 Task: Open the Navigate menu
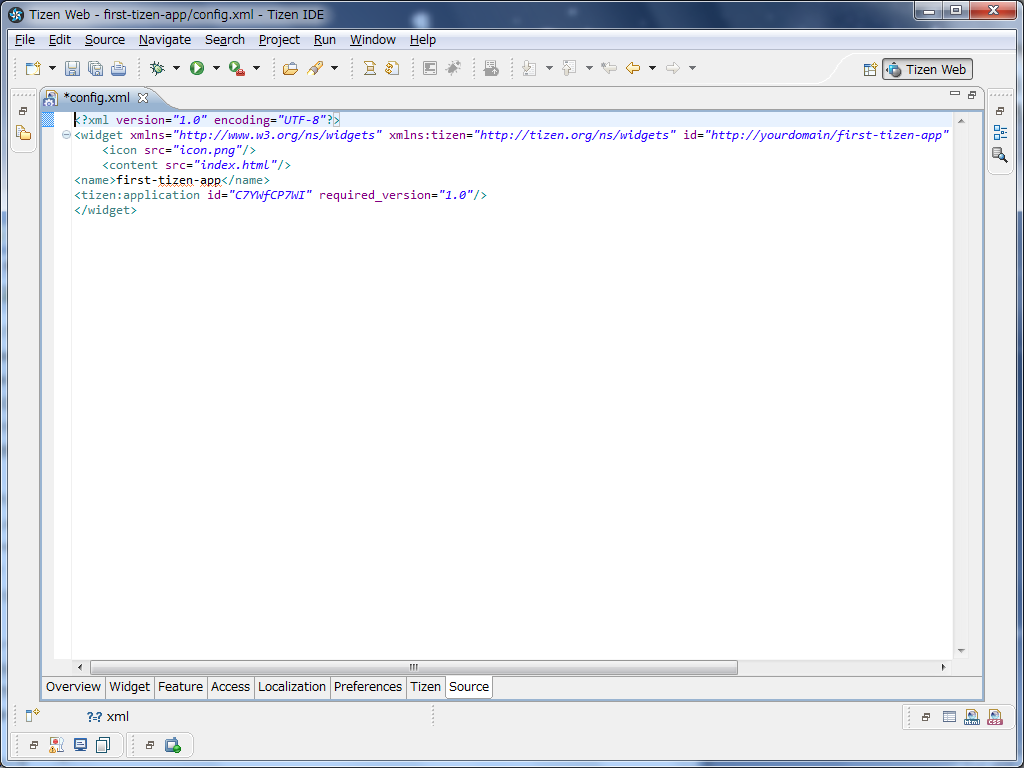[x=165, y=40]
